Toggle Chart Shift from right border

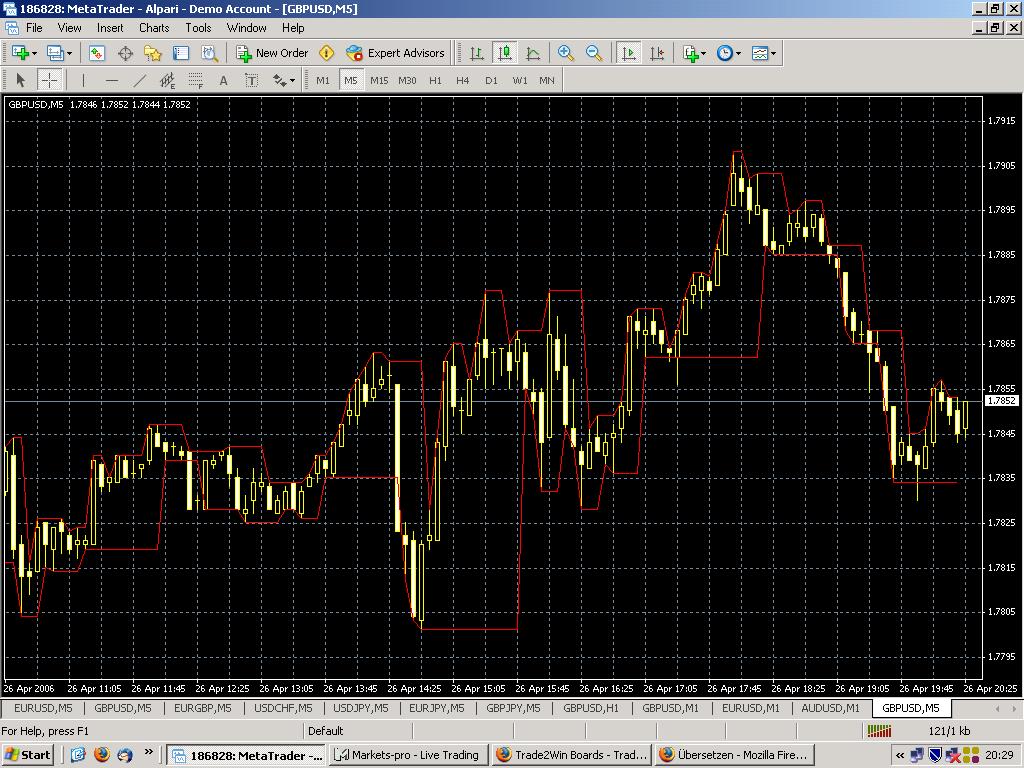[656, 54]
